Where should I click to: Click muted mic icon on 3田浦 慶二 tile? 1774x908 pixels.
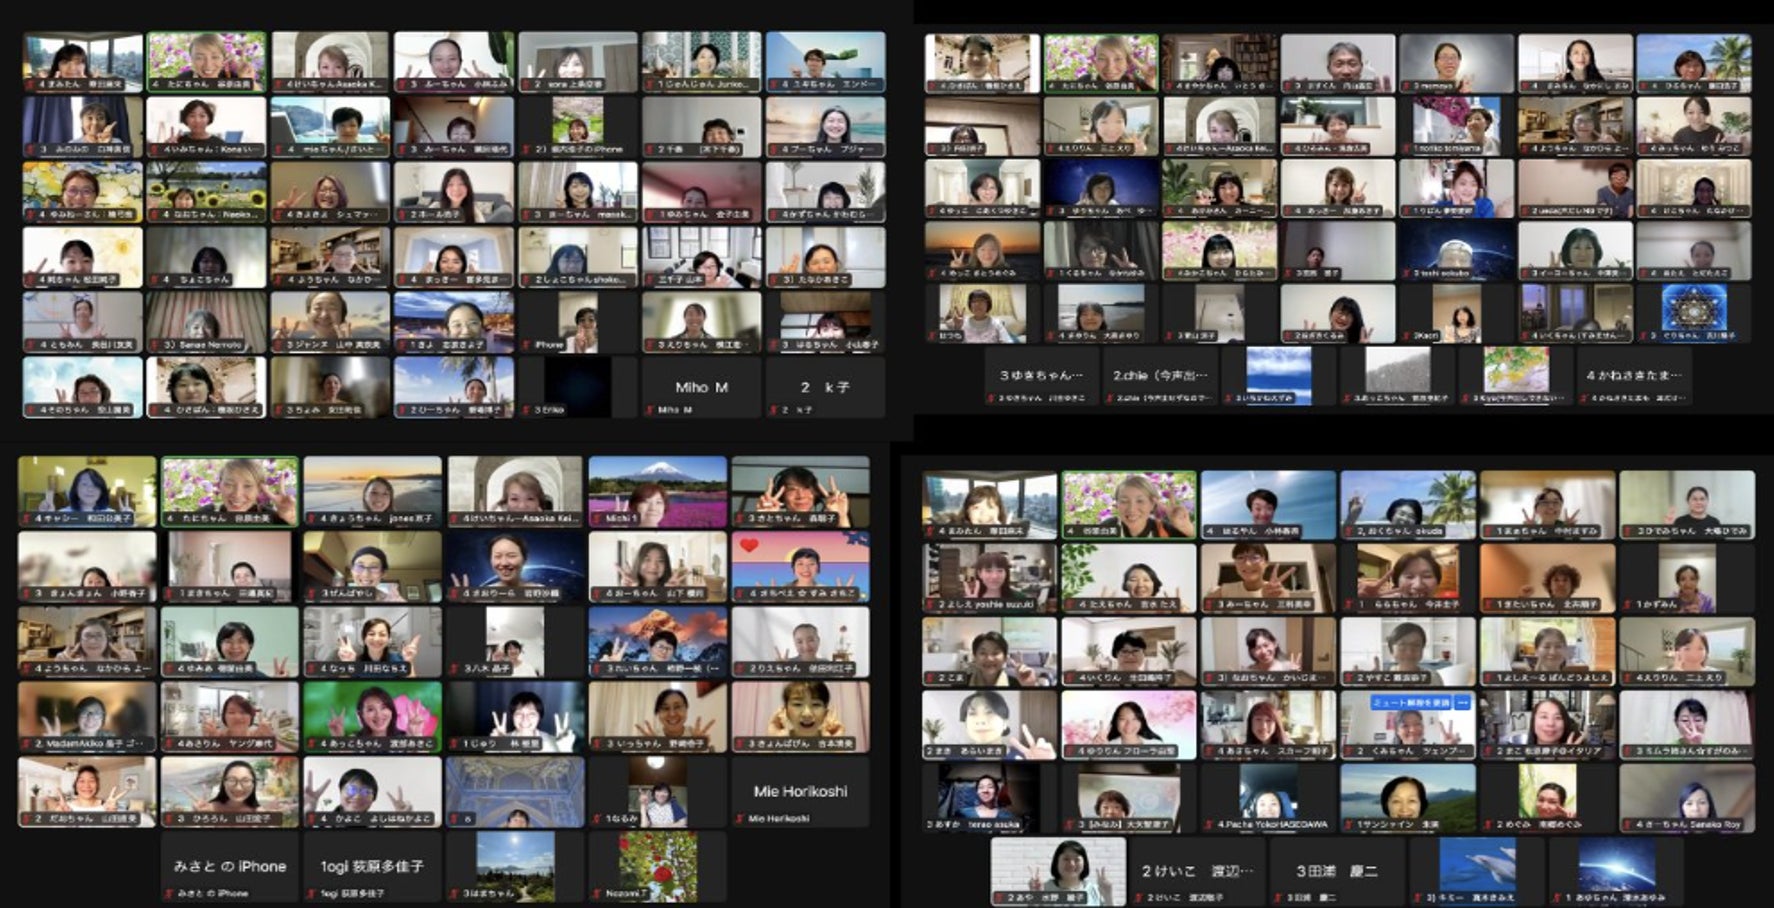(x=1279, y=898)
